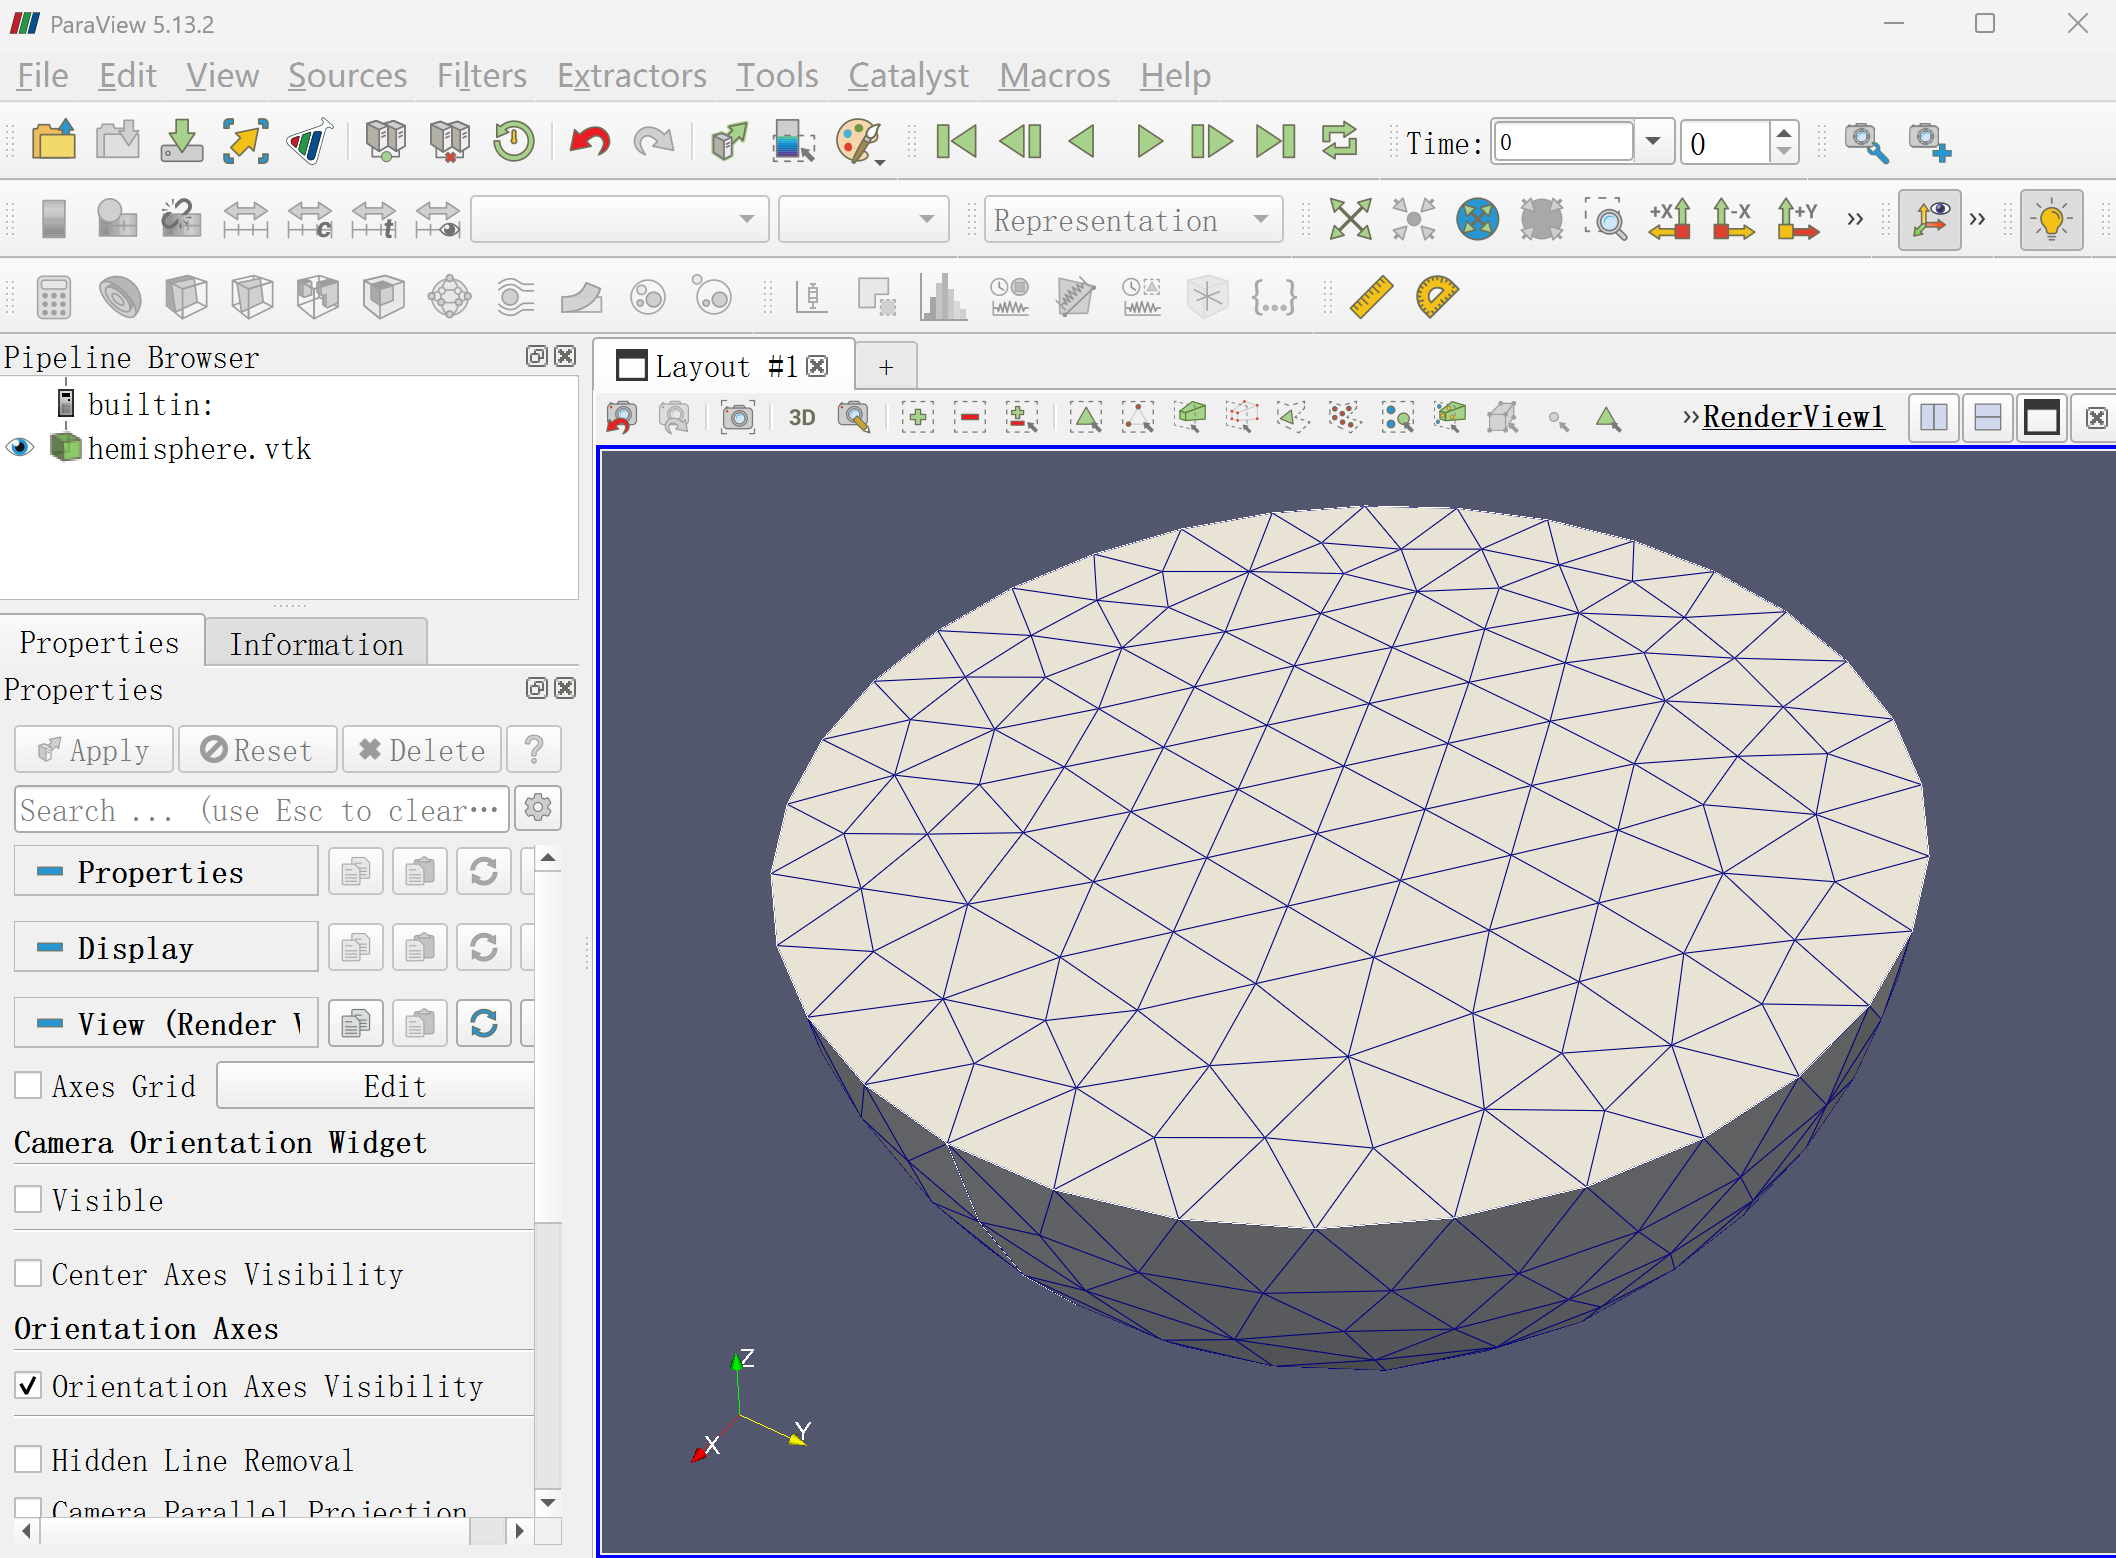Switch to the Information tab
This screenshot has height=1558, width=2116.
point(316,644)
